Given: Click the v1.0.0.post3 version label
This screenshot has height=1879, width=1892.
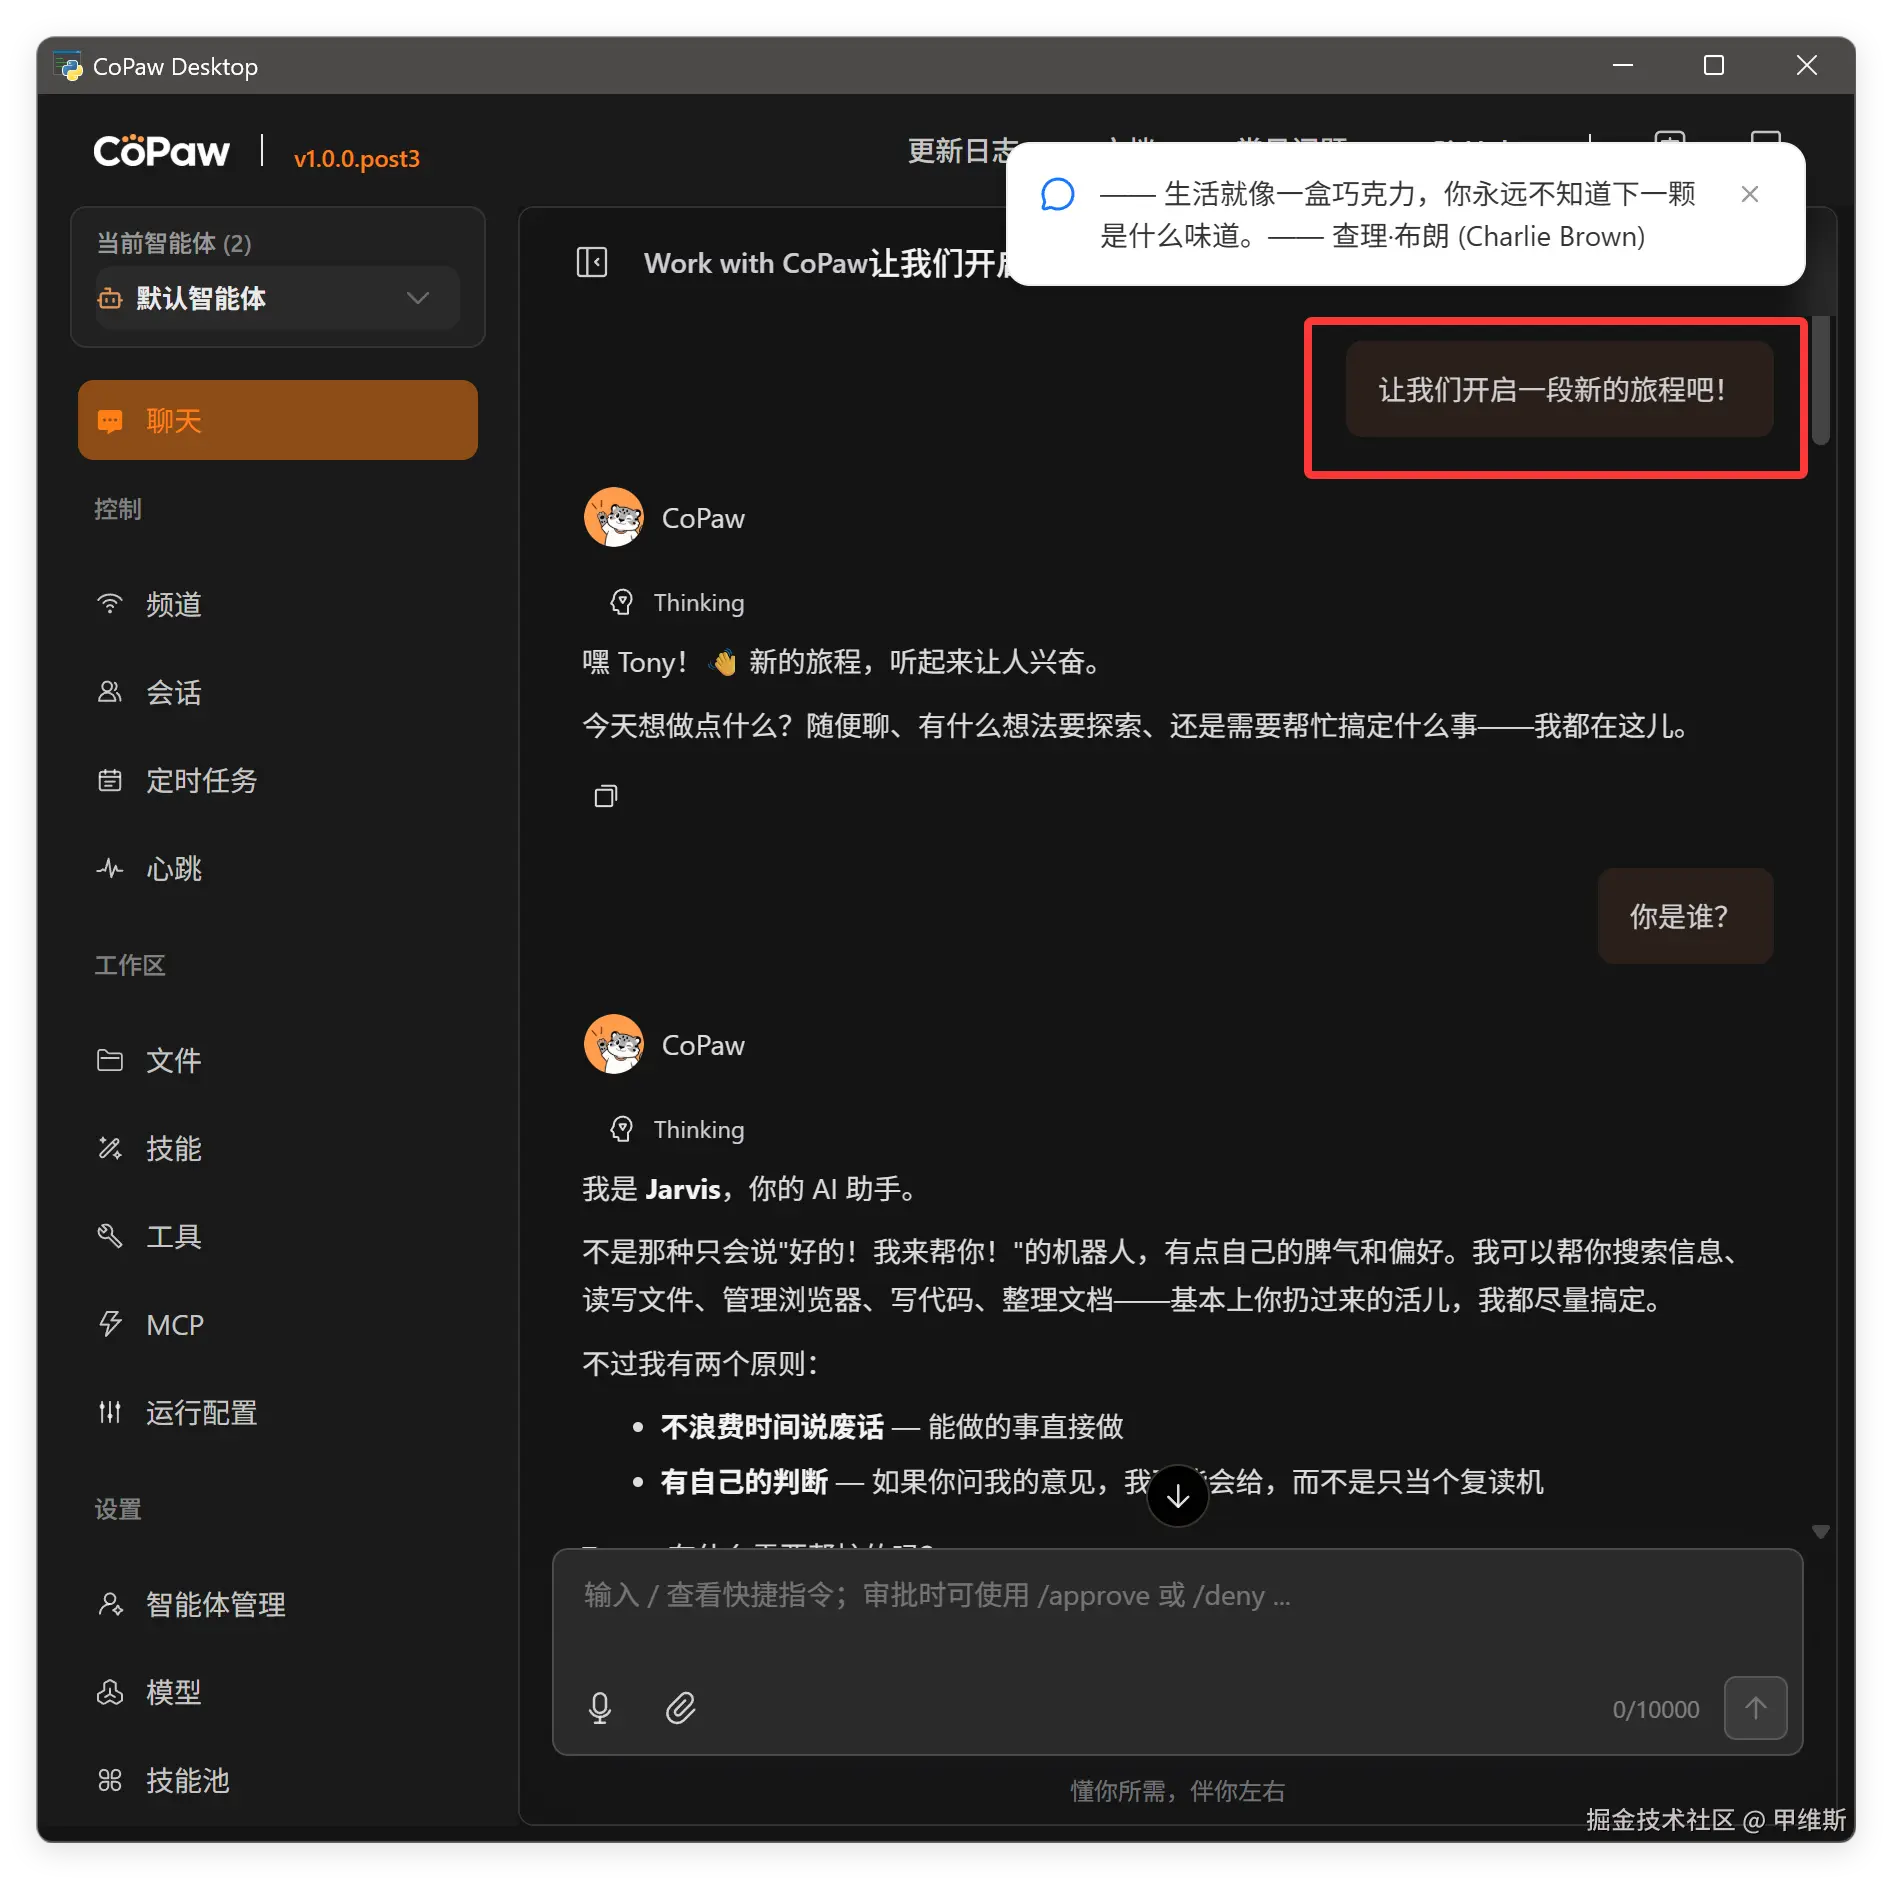Looking at the screenshot, I should [x=357, y=158].
